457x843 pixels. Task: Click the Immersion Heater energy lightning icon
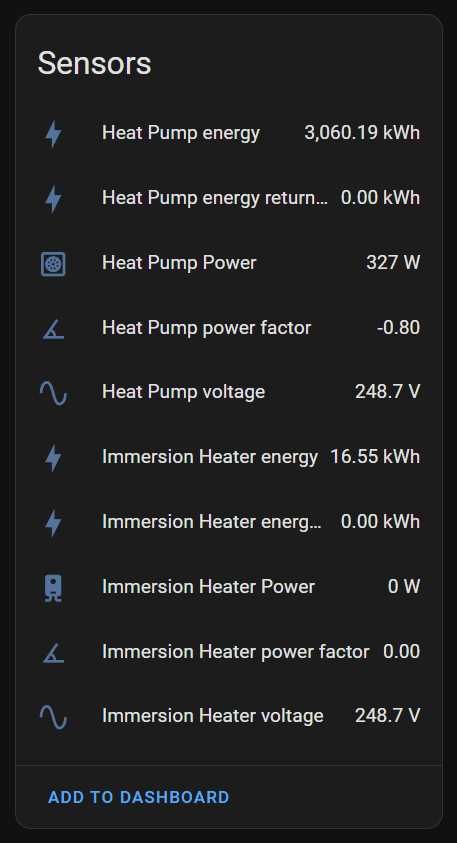pyautogui.click(x=53, y=458)
